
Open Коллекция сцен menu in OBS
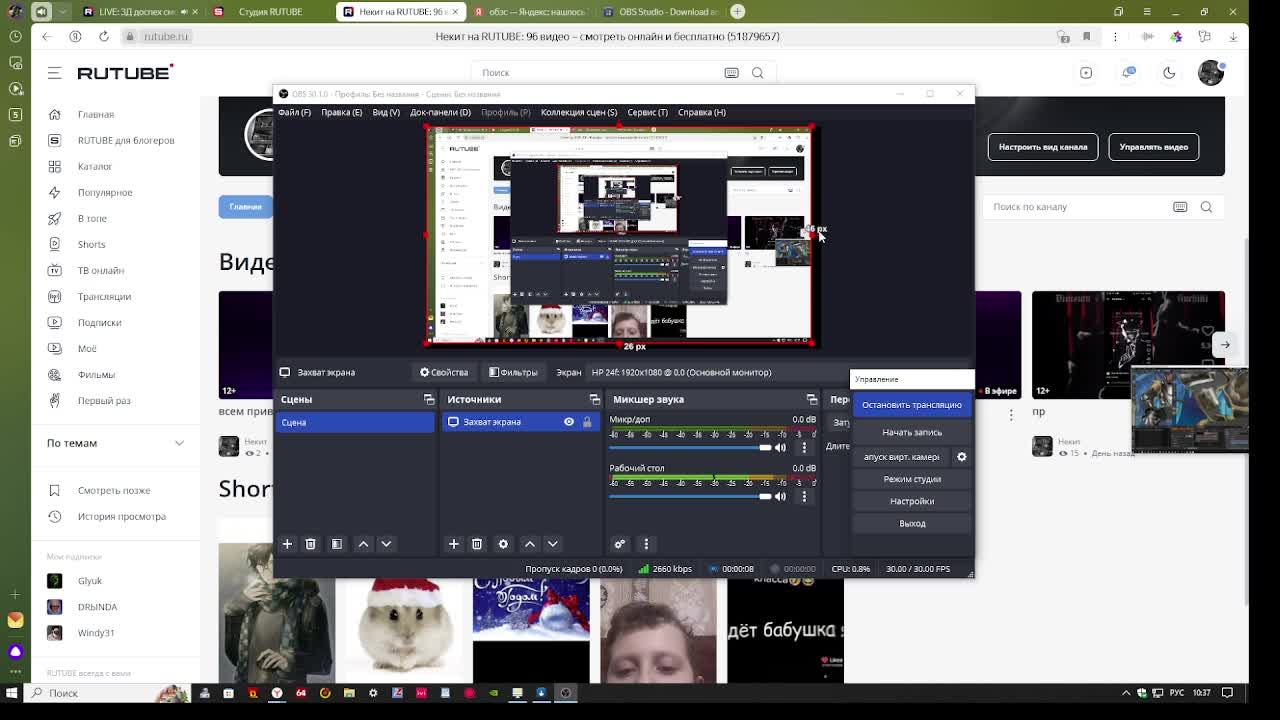(579, 112)
